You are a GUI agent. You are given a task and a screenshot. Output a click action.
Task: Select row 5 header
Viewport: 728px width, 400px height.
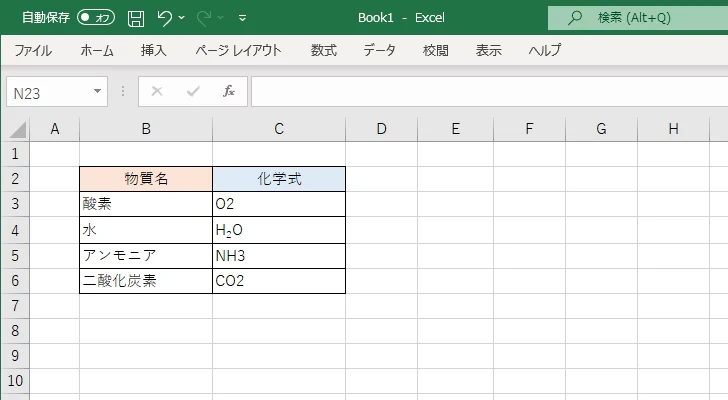15,256
